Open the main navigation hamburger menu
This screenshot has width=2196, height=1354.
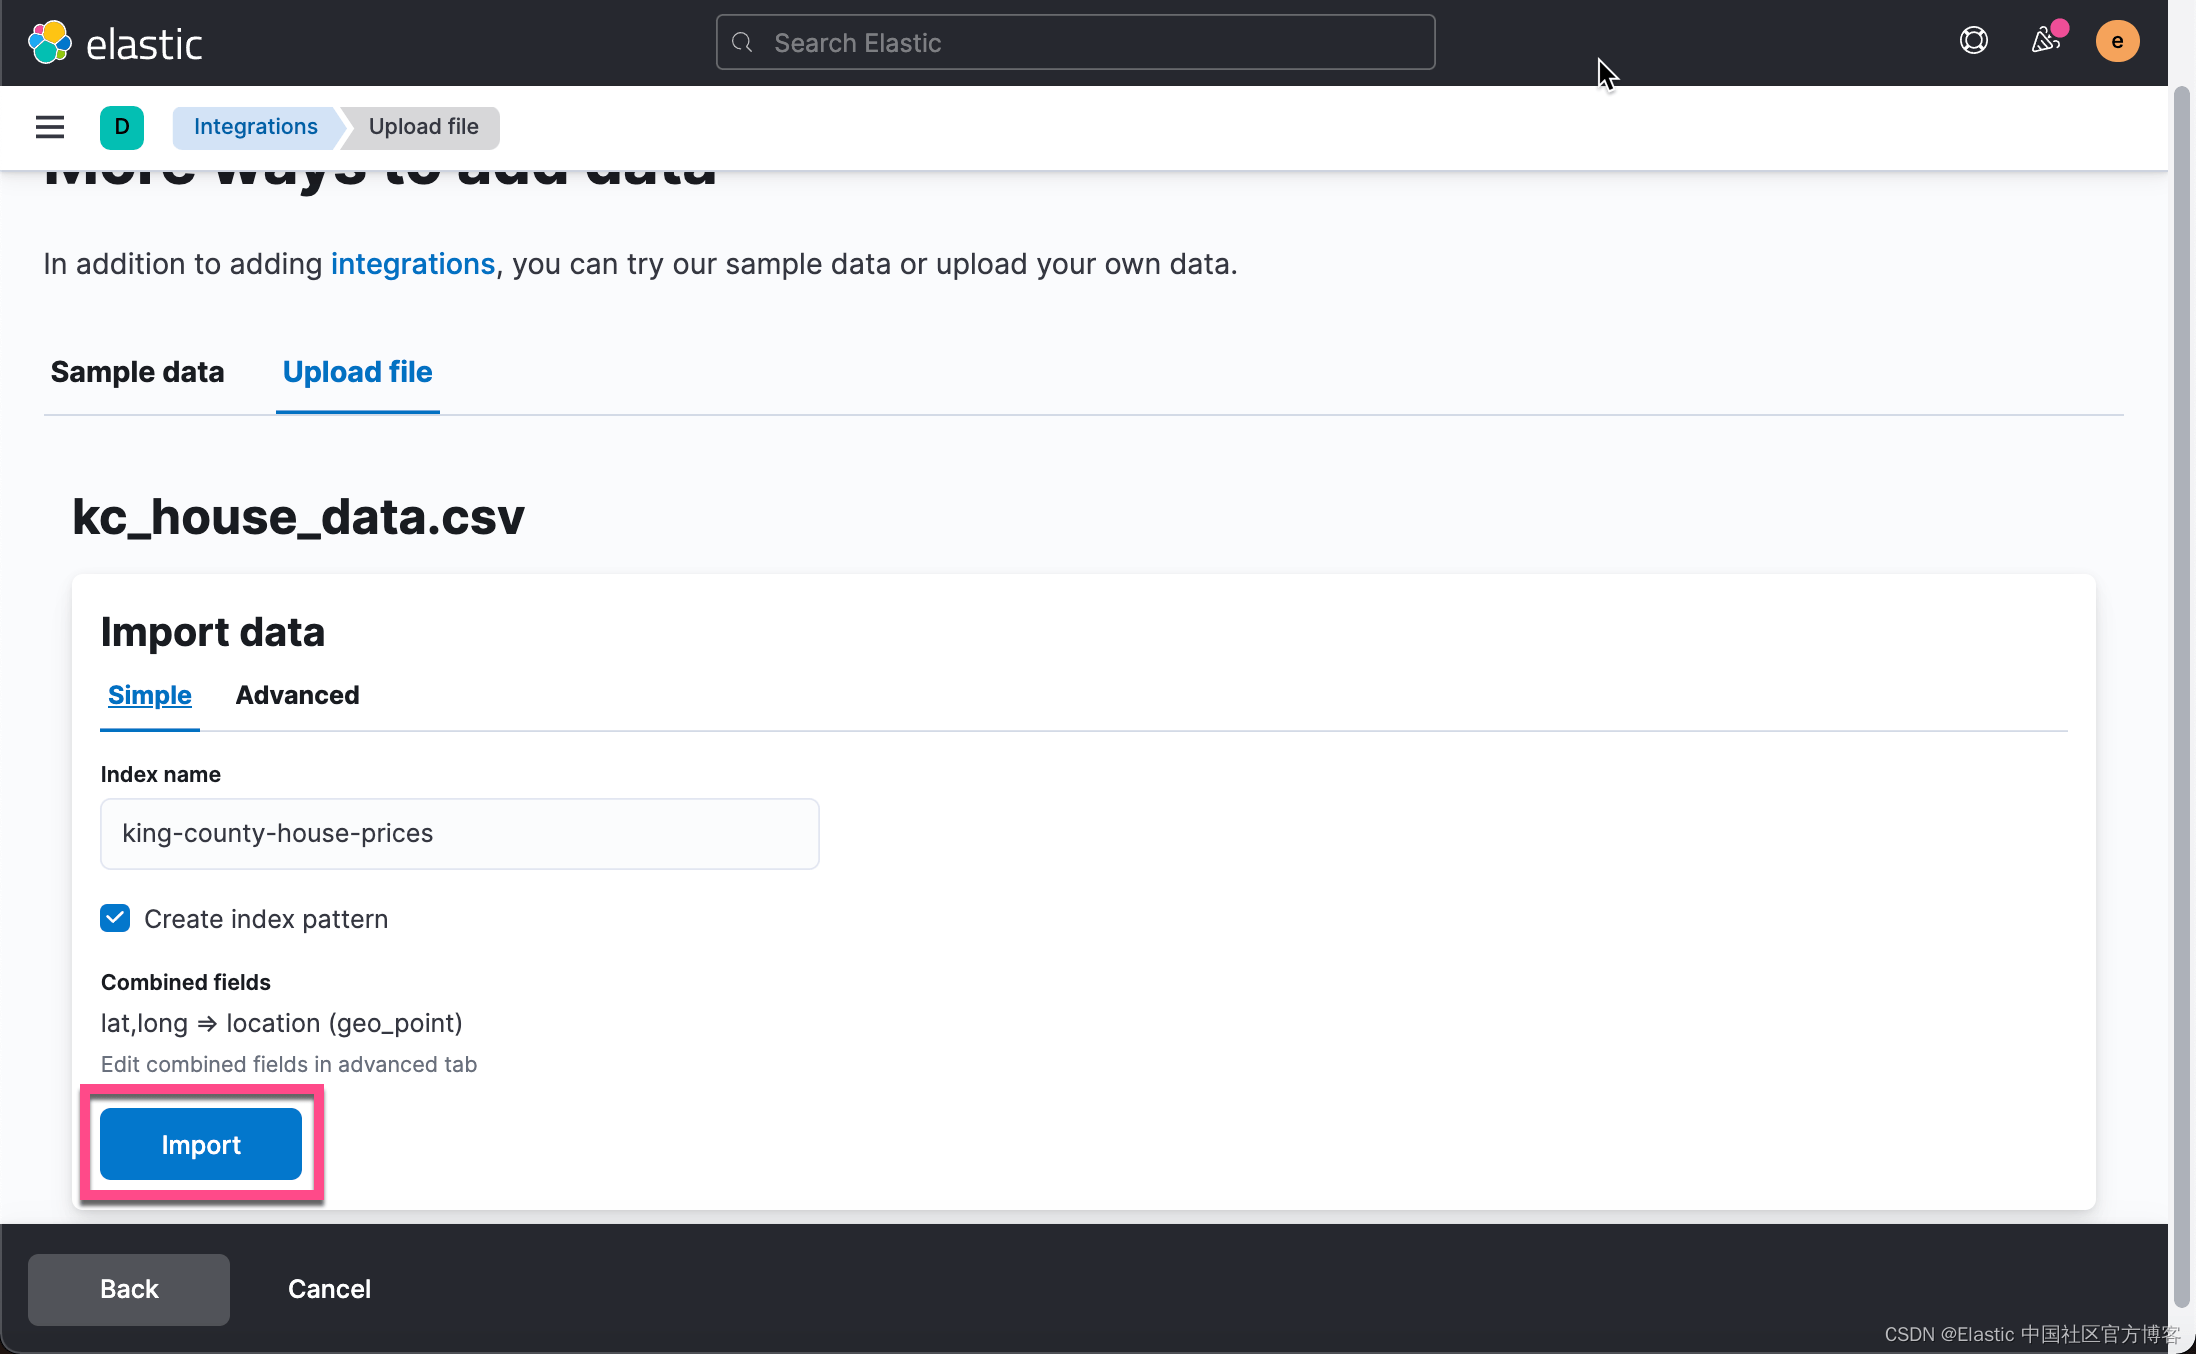click(x=49, y=127)
